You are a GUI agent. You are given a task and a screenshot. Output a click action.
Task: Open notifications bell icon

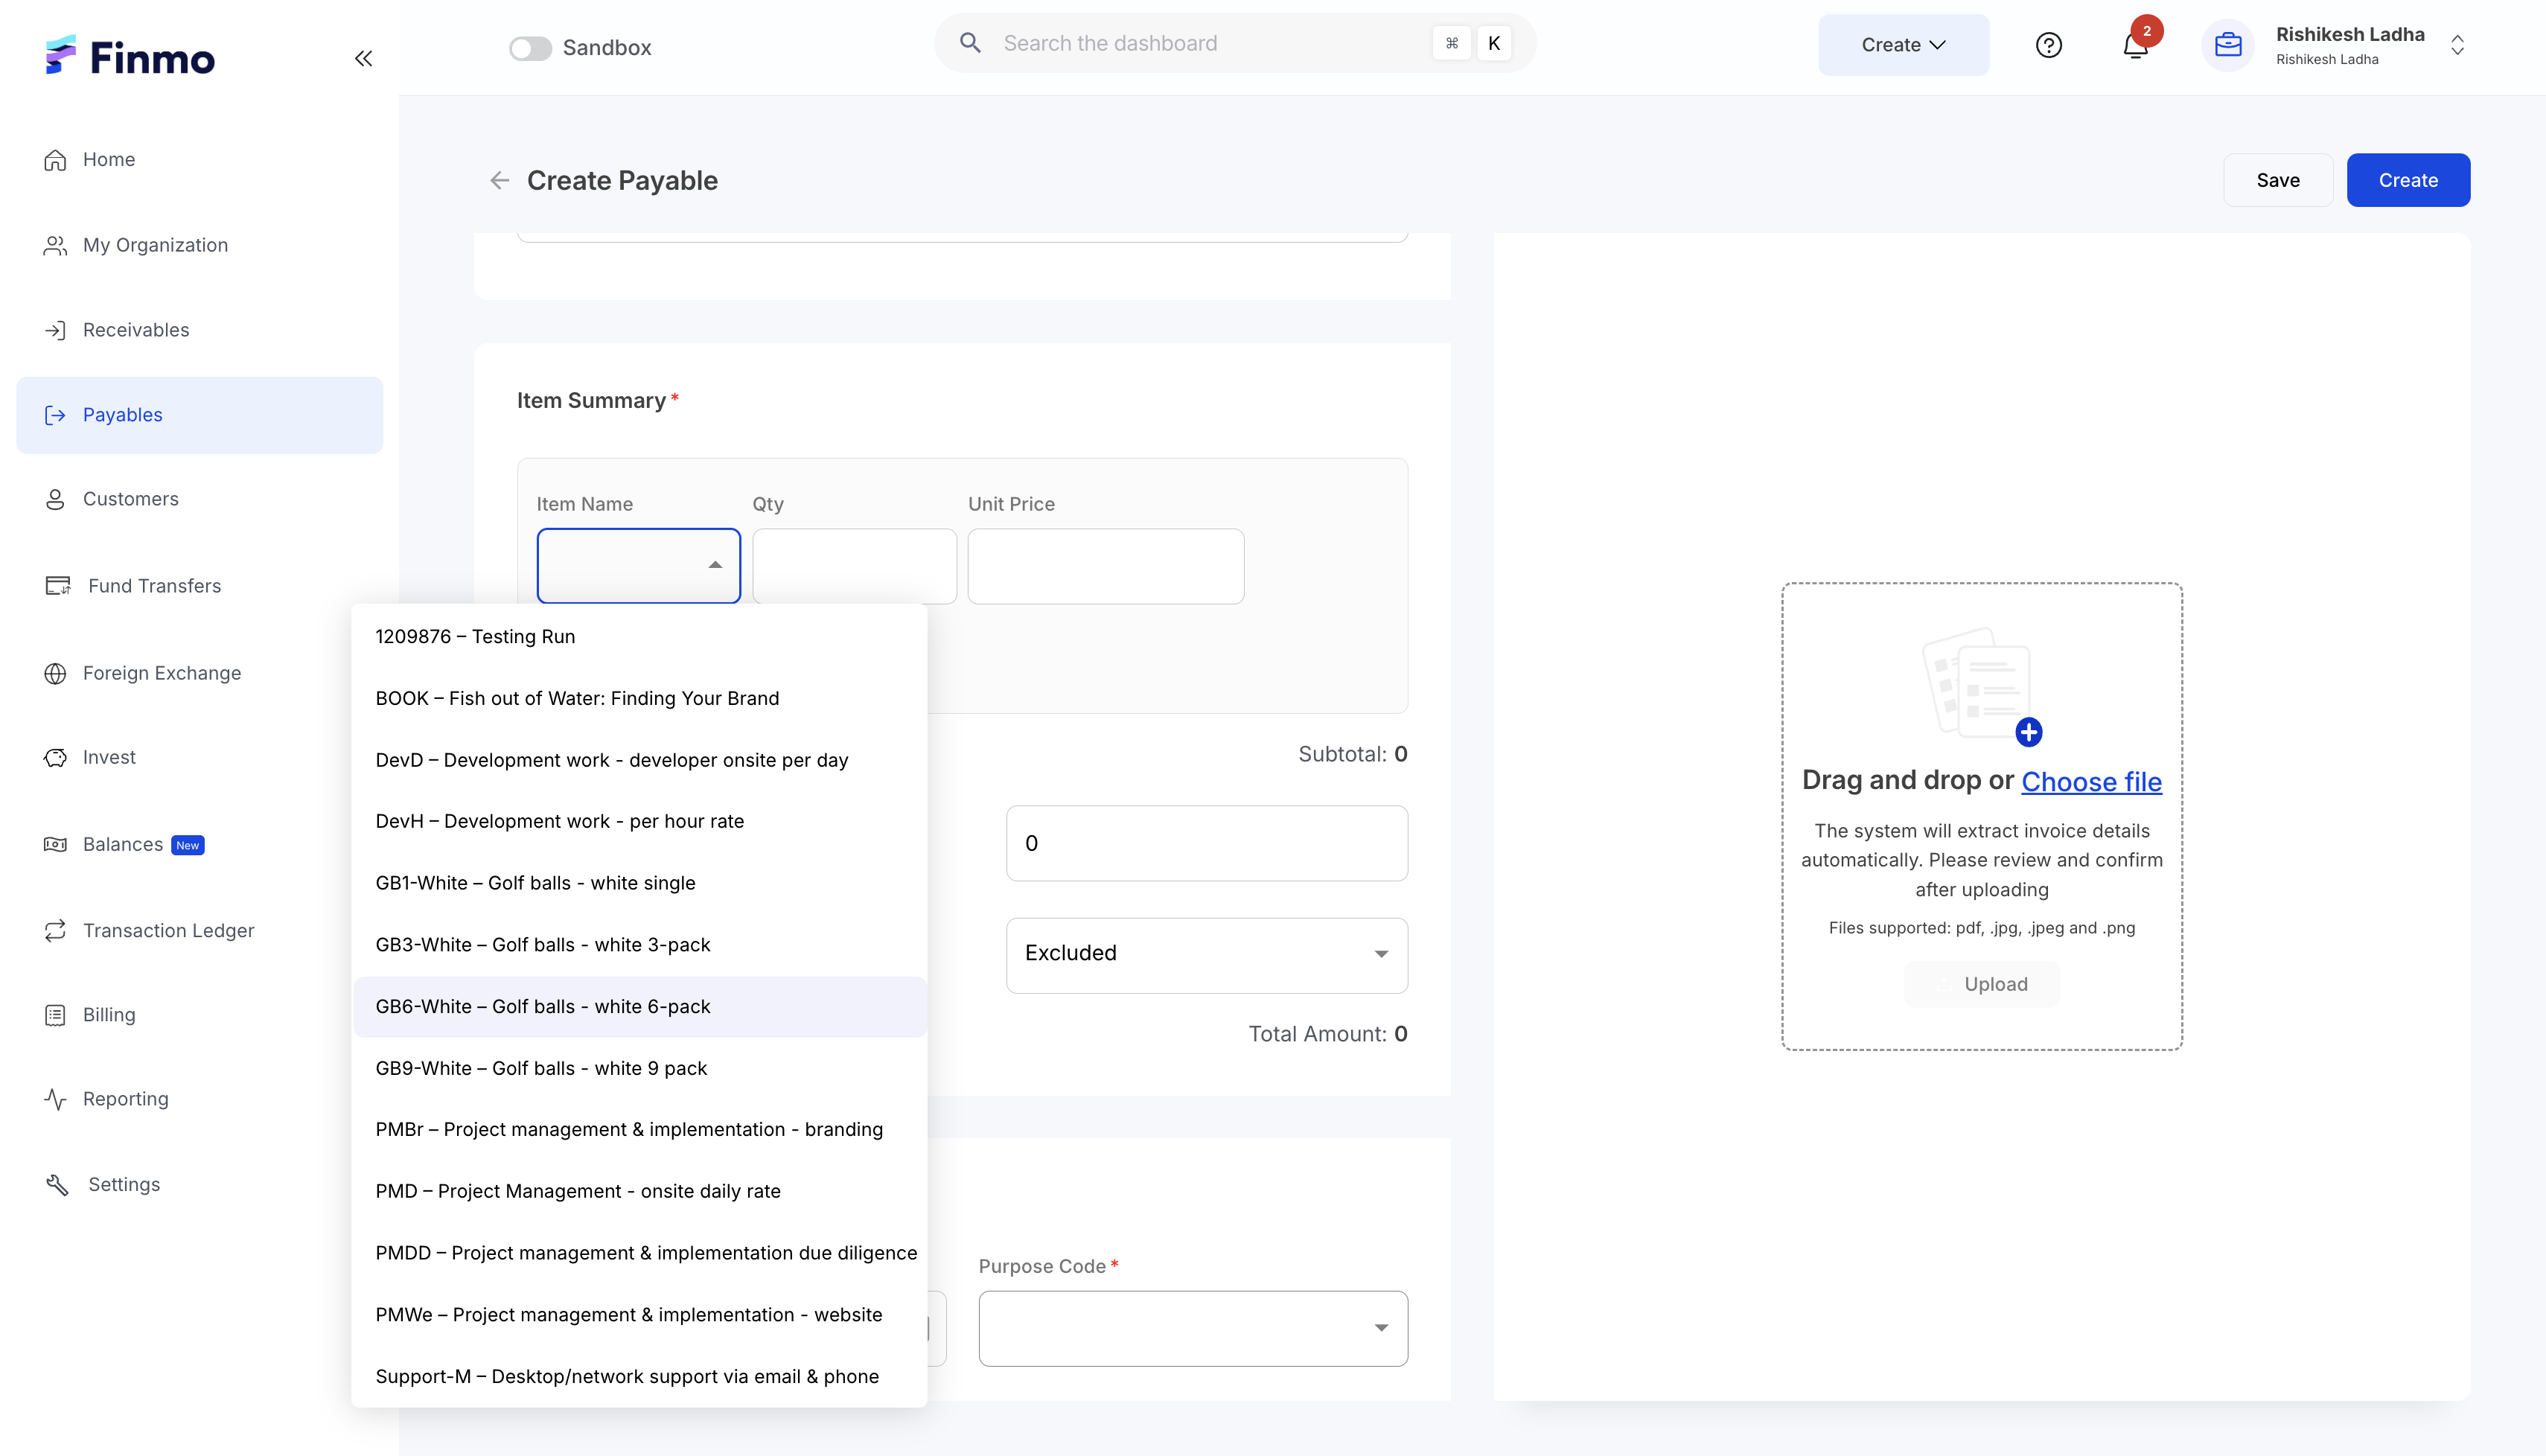2135,46
